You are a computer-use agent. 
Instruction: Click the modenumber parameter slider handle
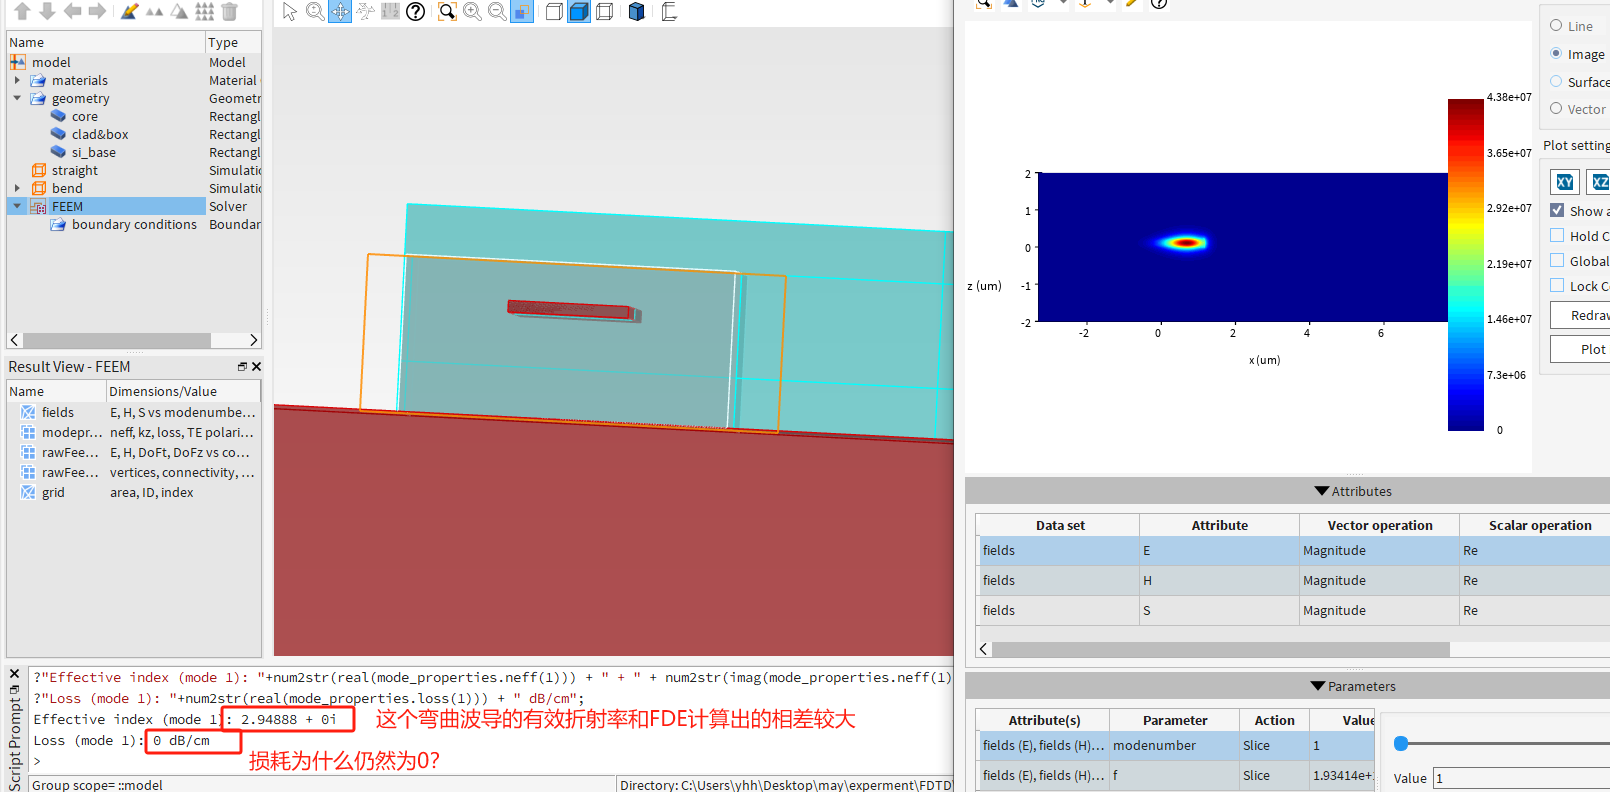click(1401, 743)
